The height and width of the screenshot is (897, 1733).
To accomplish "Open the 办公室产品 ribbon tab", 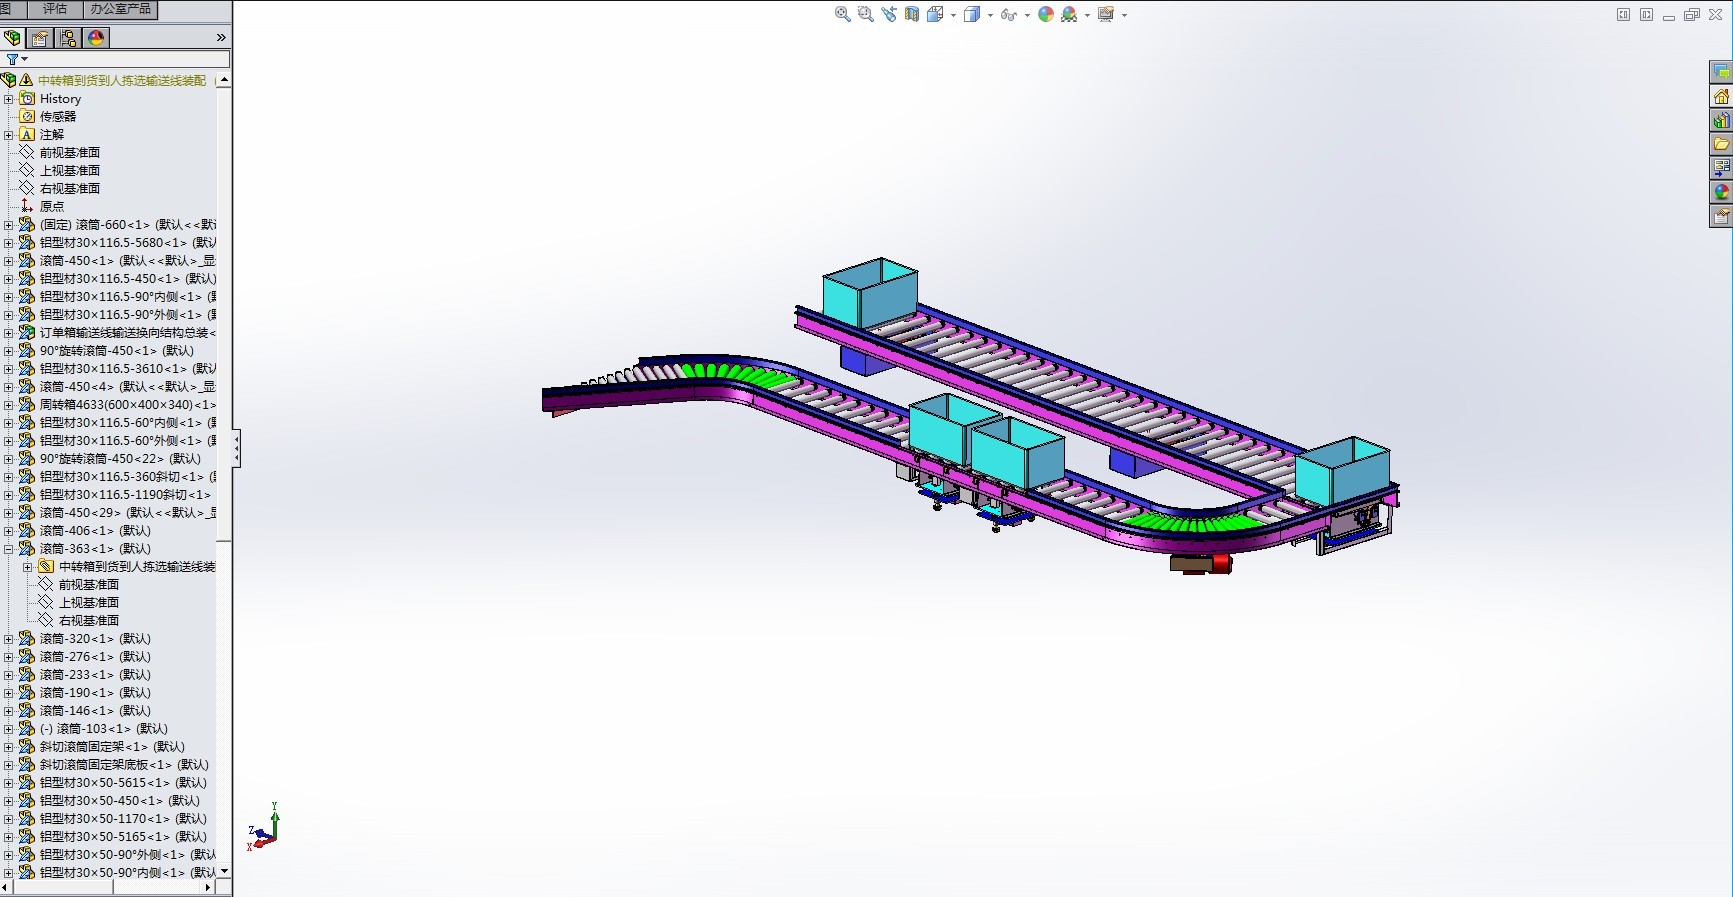I will (120, 9).
